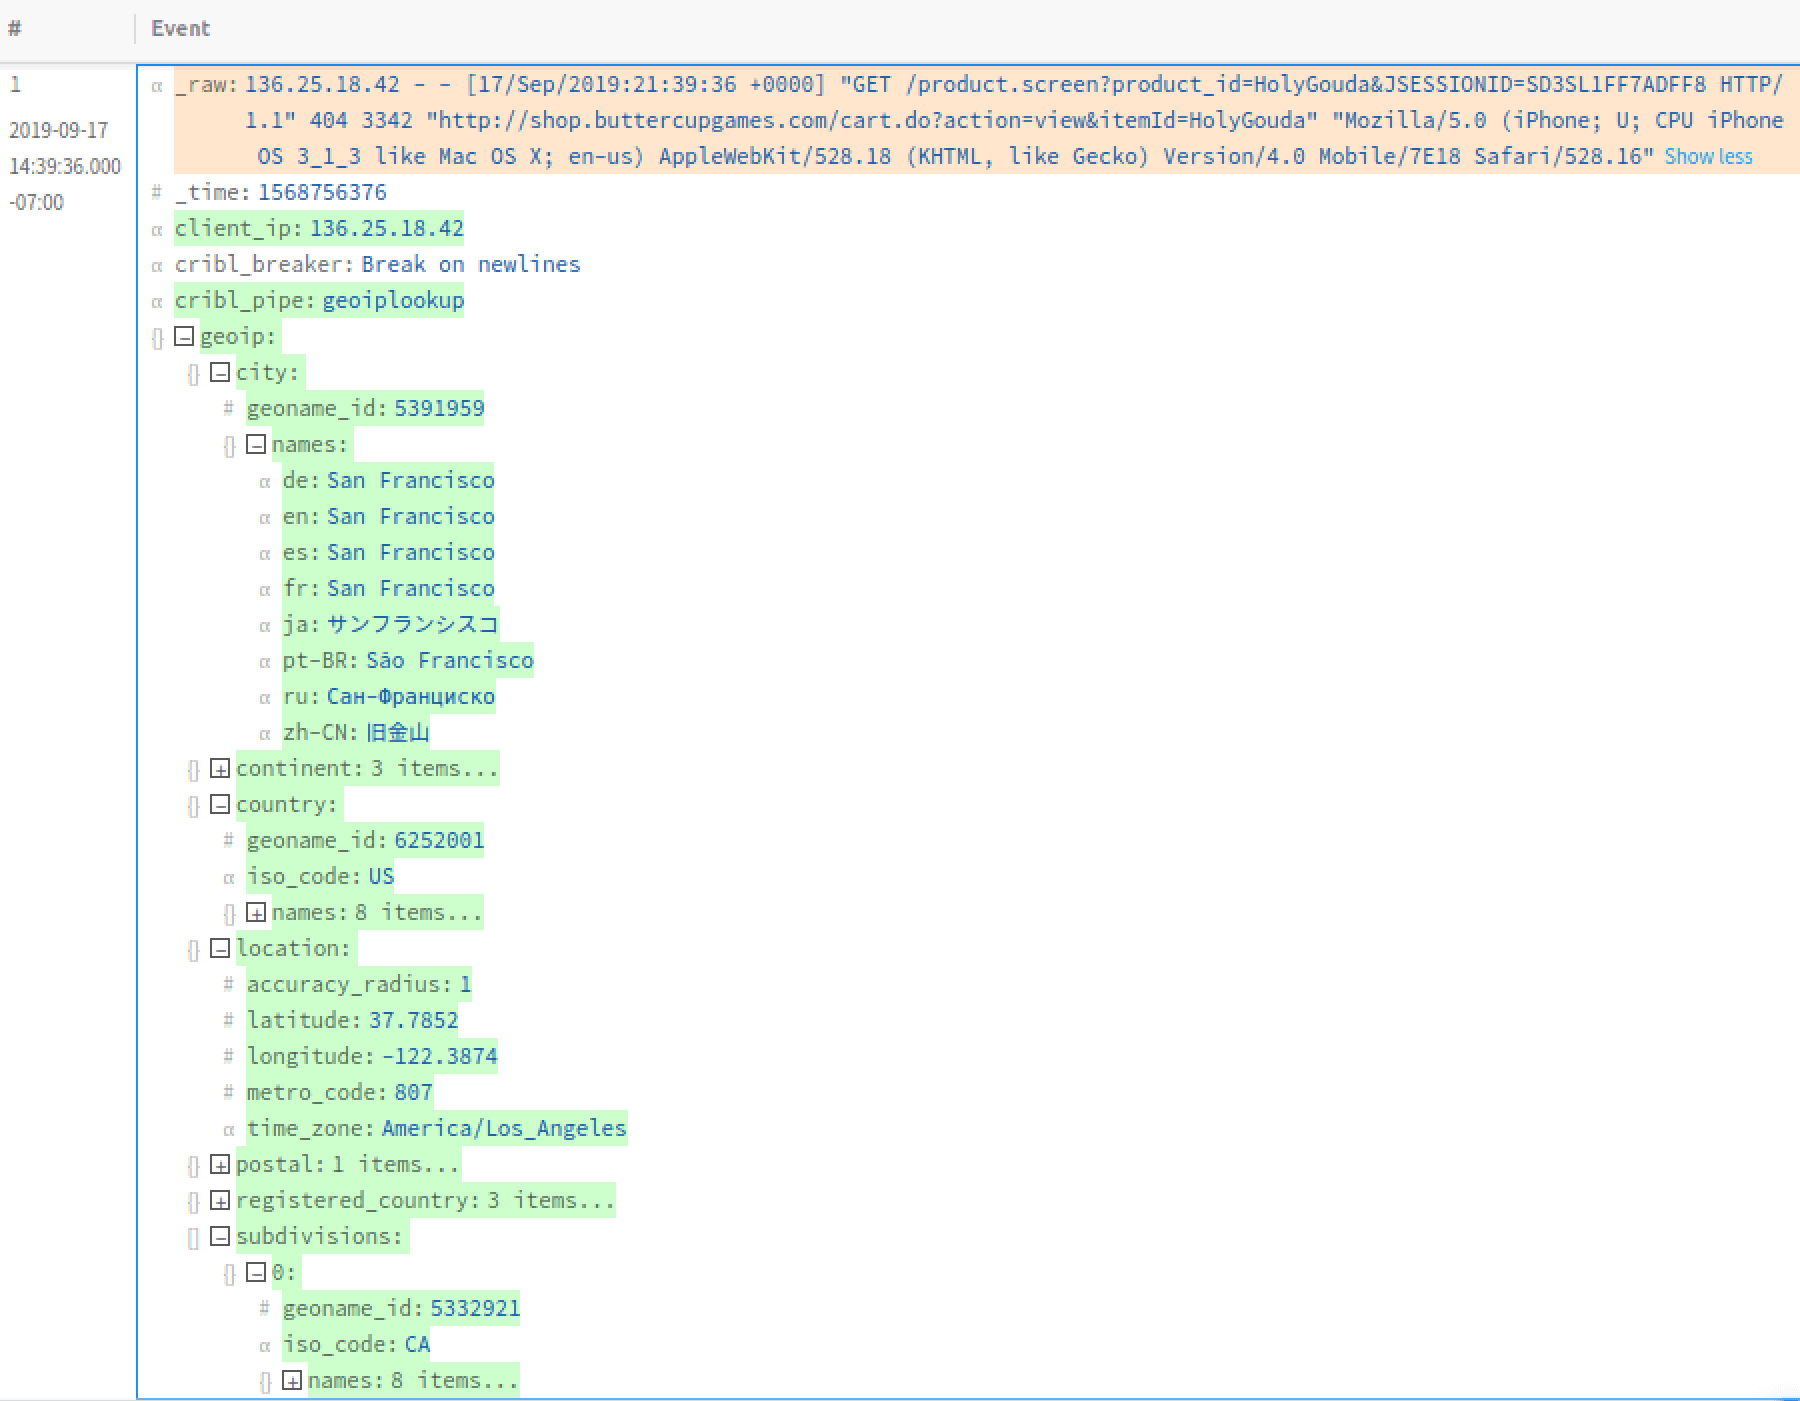Click the string type icon beside client_ip
The image size is (1800, 1401).
(156, 229)
